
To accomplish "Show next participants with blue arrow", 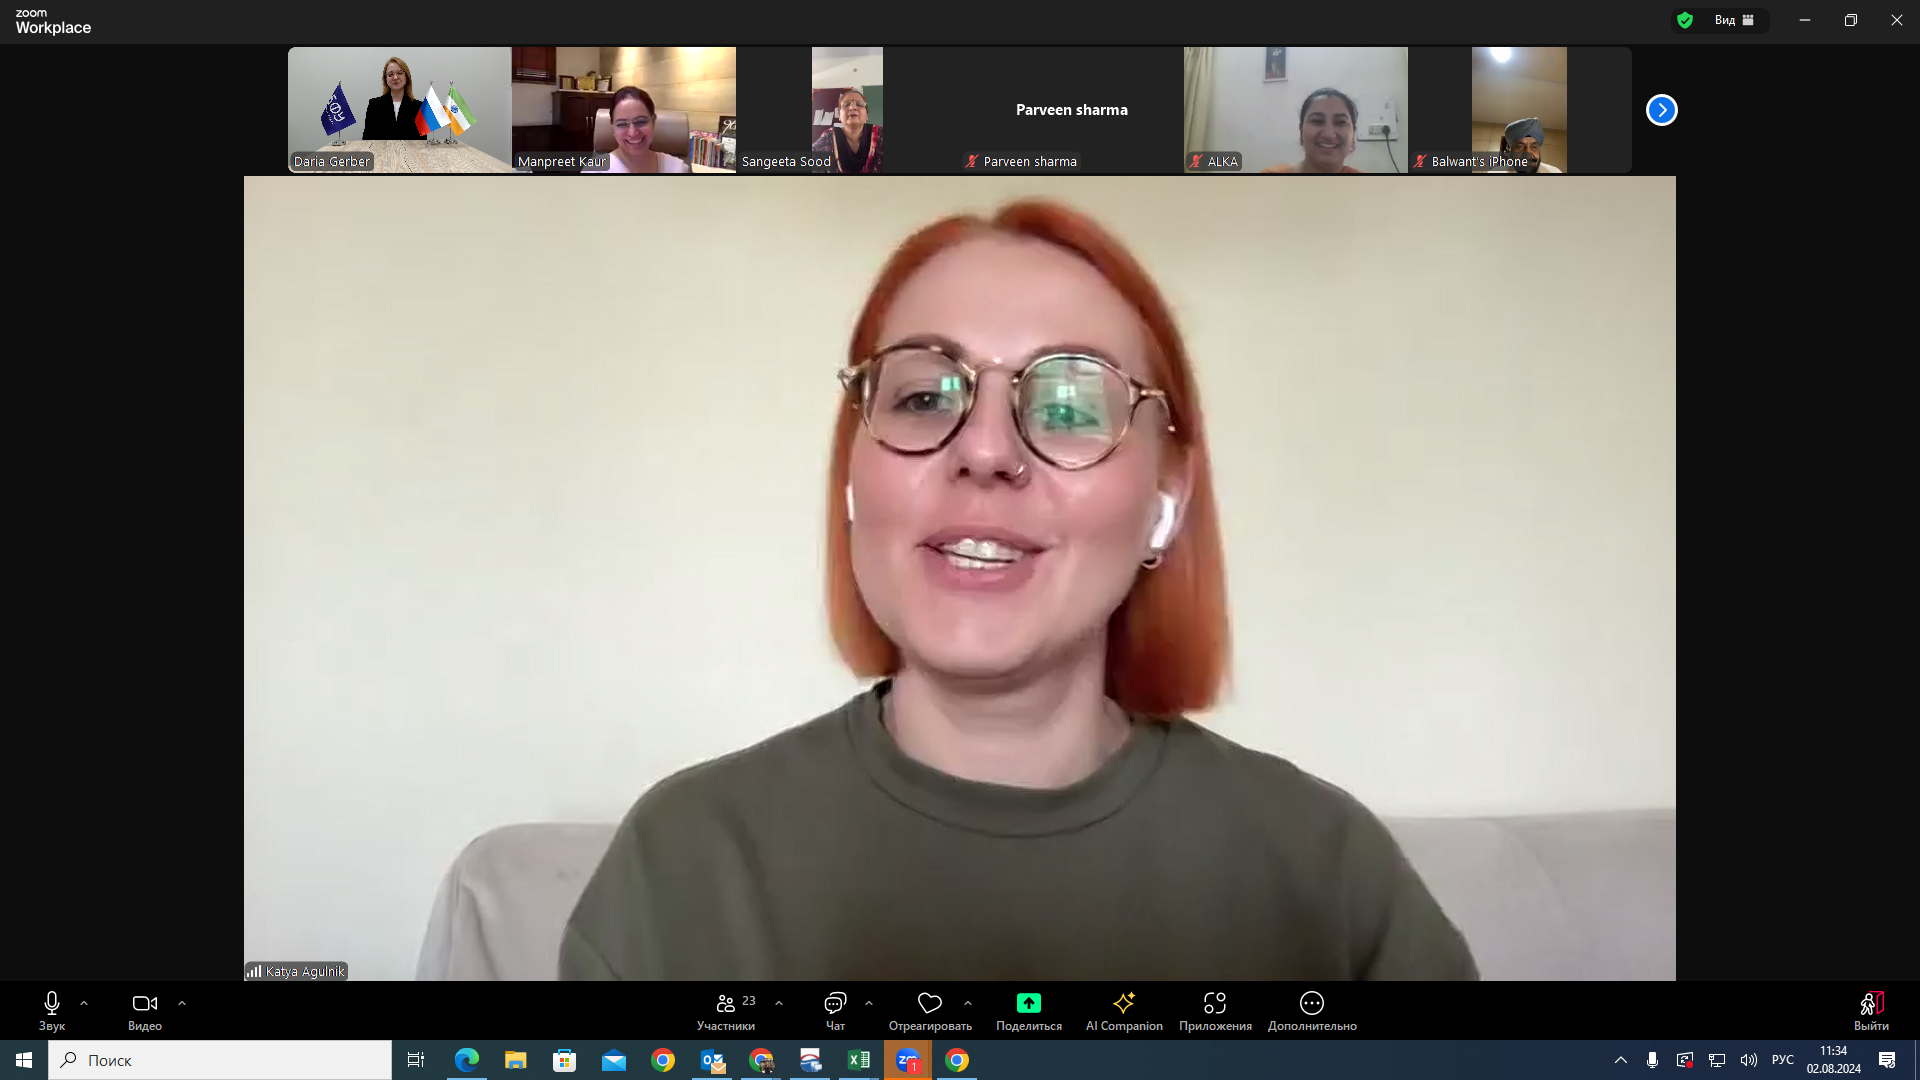I will [x=1661, y=110].
